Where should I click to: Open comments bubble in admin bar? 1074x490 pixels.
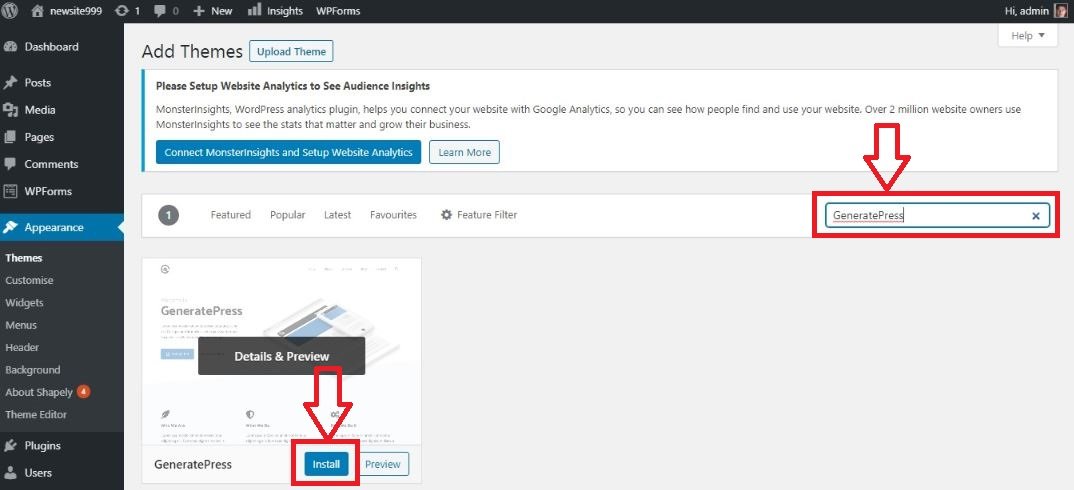(166, 11)
